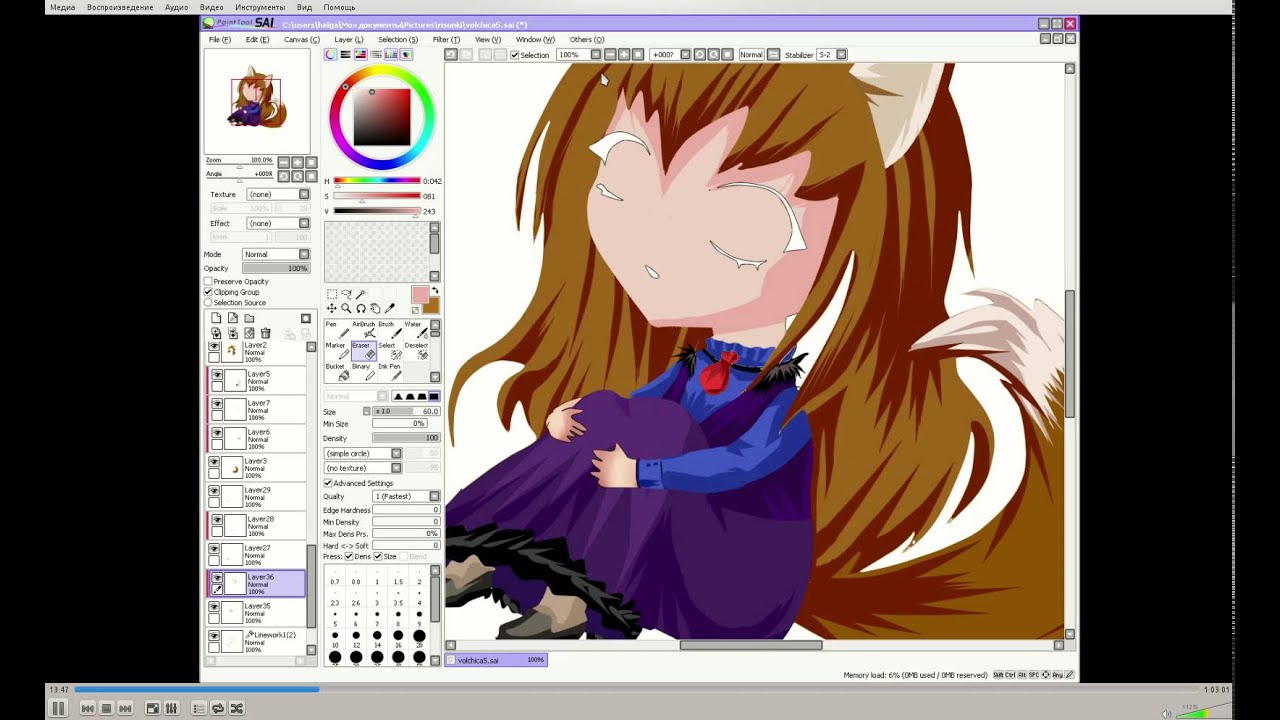This screenshot has width=1280, height=720.
Task: Choose the Select brush tool
Action: coord(388,351)
